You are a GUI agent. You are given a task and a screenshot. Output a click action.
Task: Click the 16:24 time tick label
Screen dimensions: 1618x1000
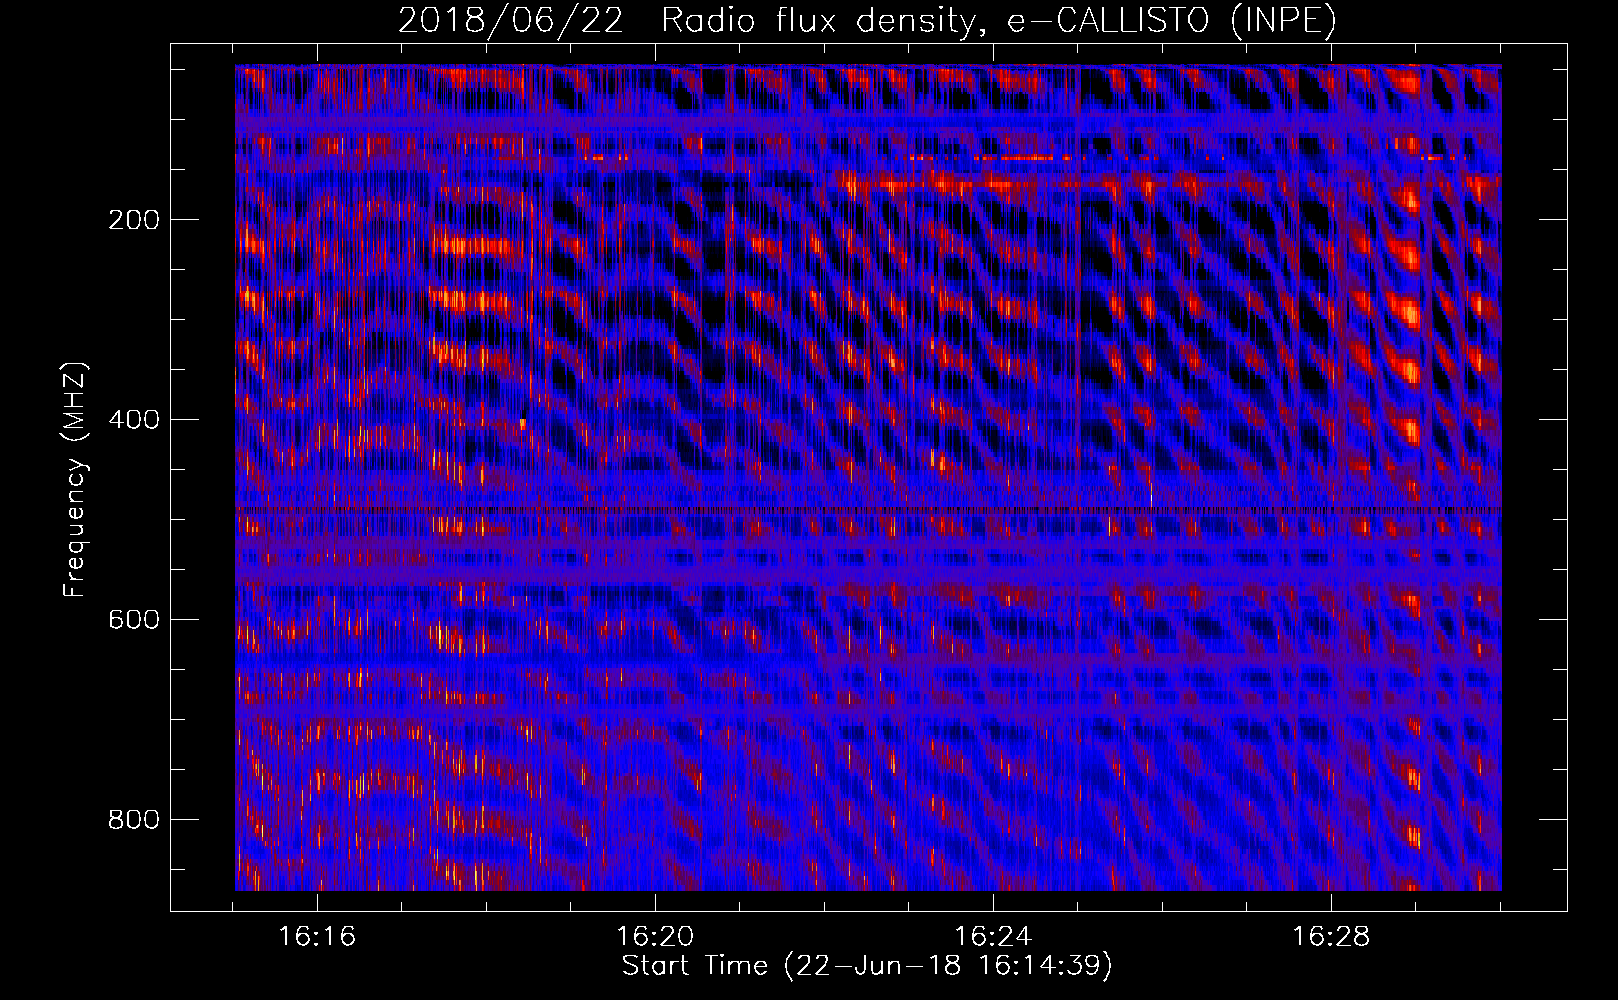coord(993,937)
